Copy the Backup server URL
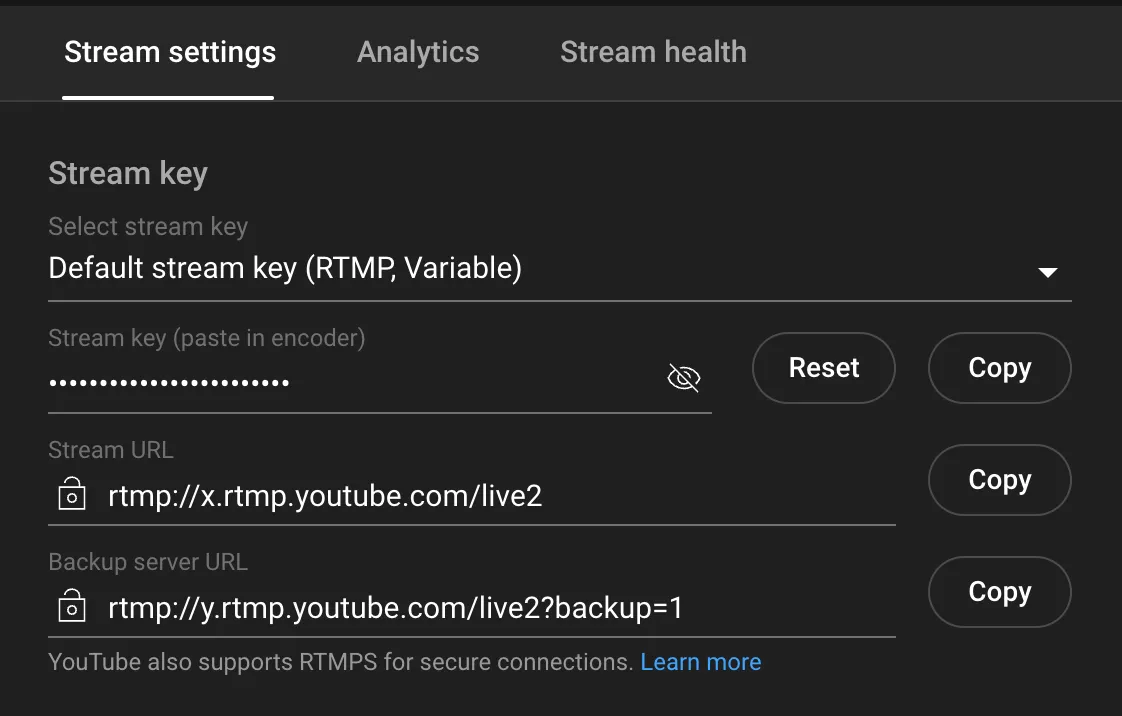 pyautogui.click(x=1000, y=592)
